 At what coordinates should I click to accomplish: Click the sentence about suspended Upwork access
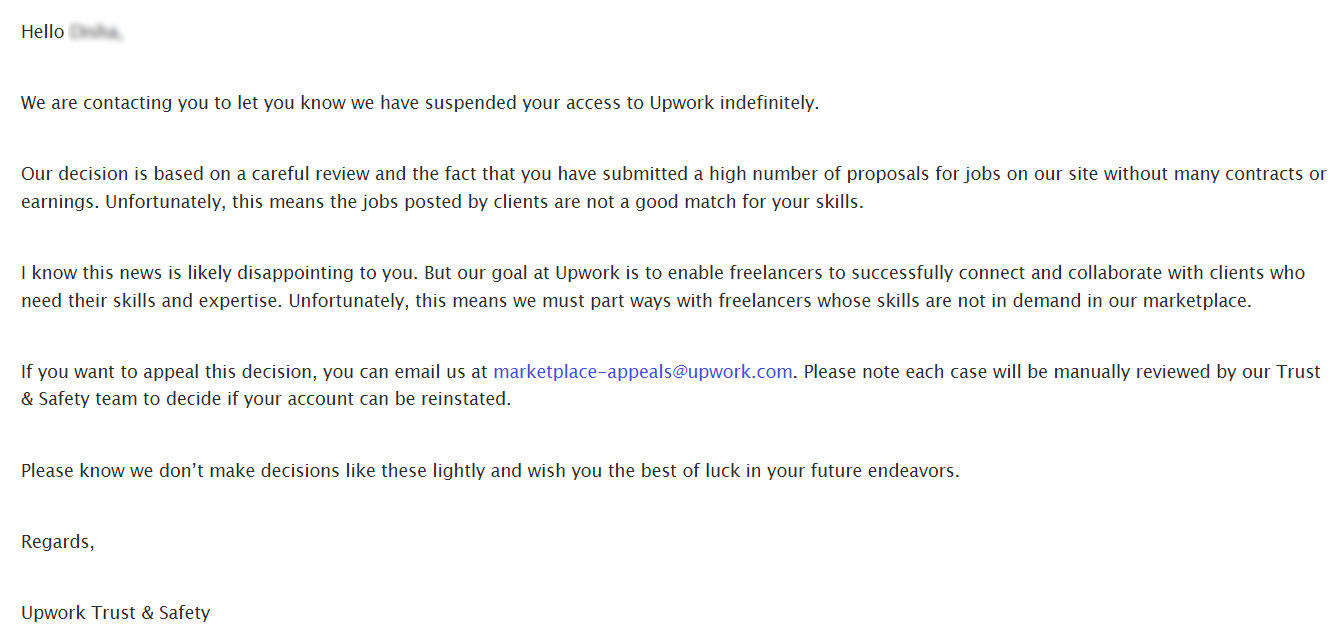tap(420, 103)
